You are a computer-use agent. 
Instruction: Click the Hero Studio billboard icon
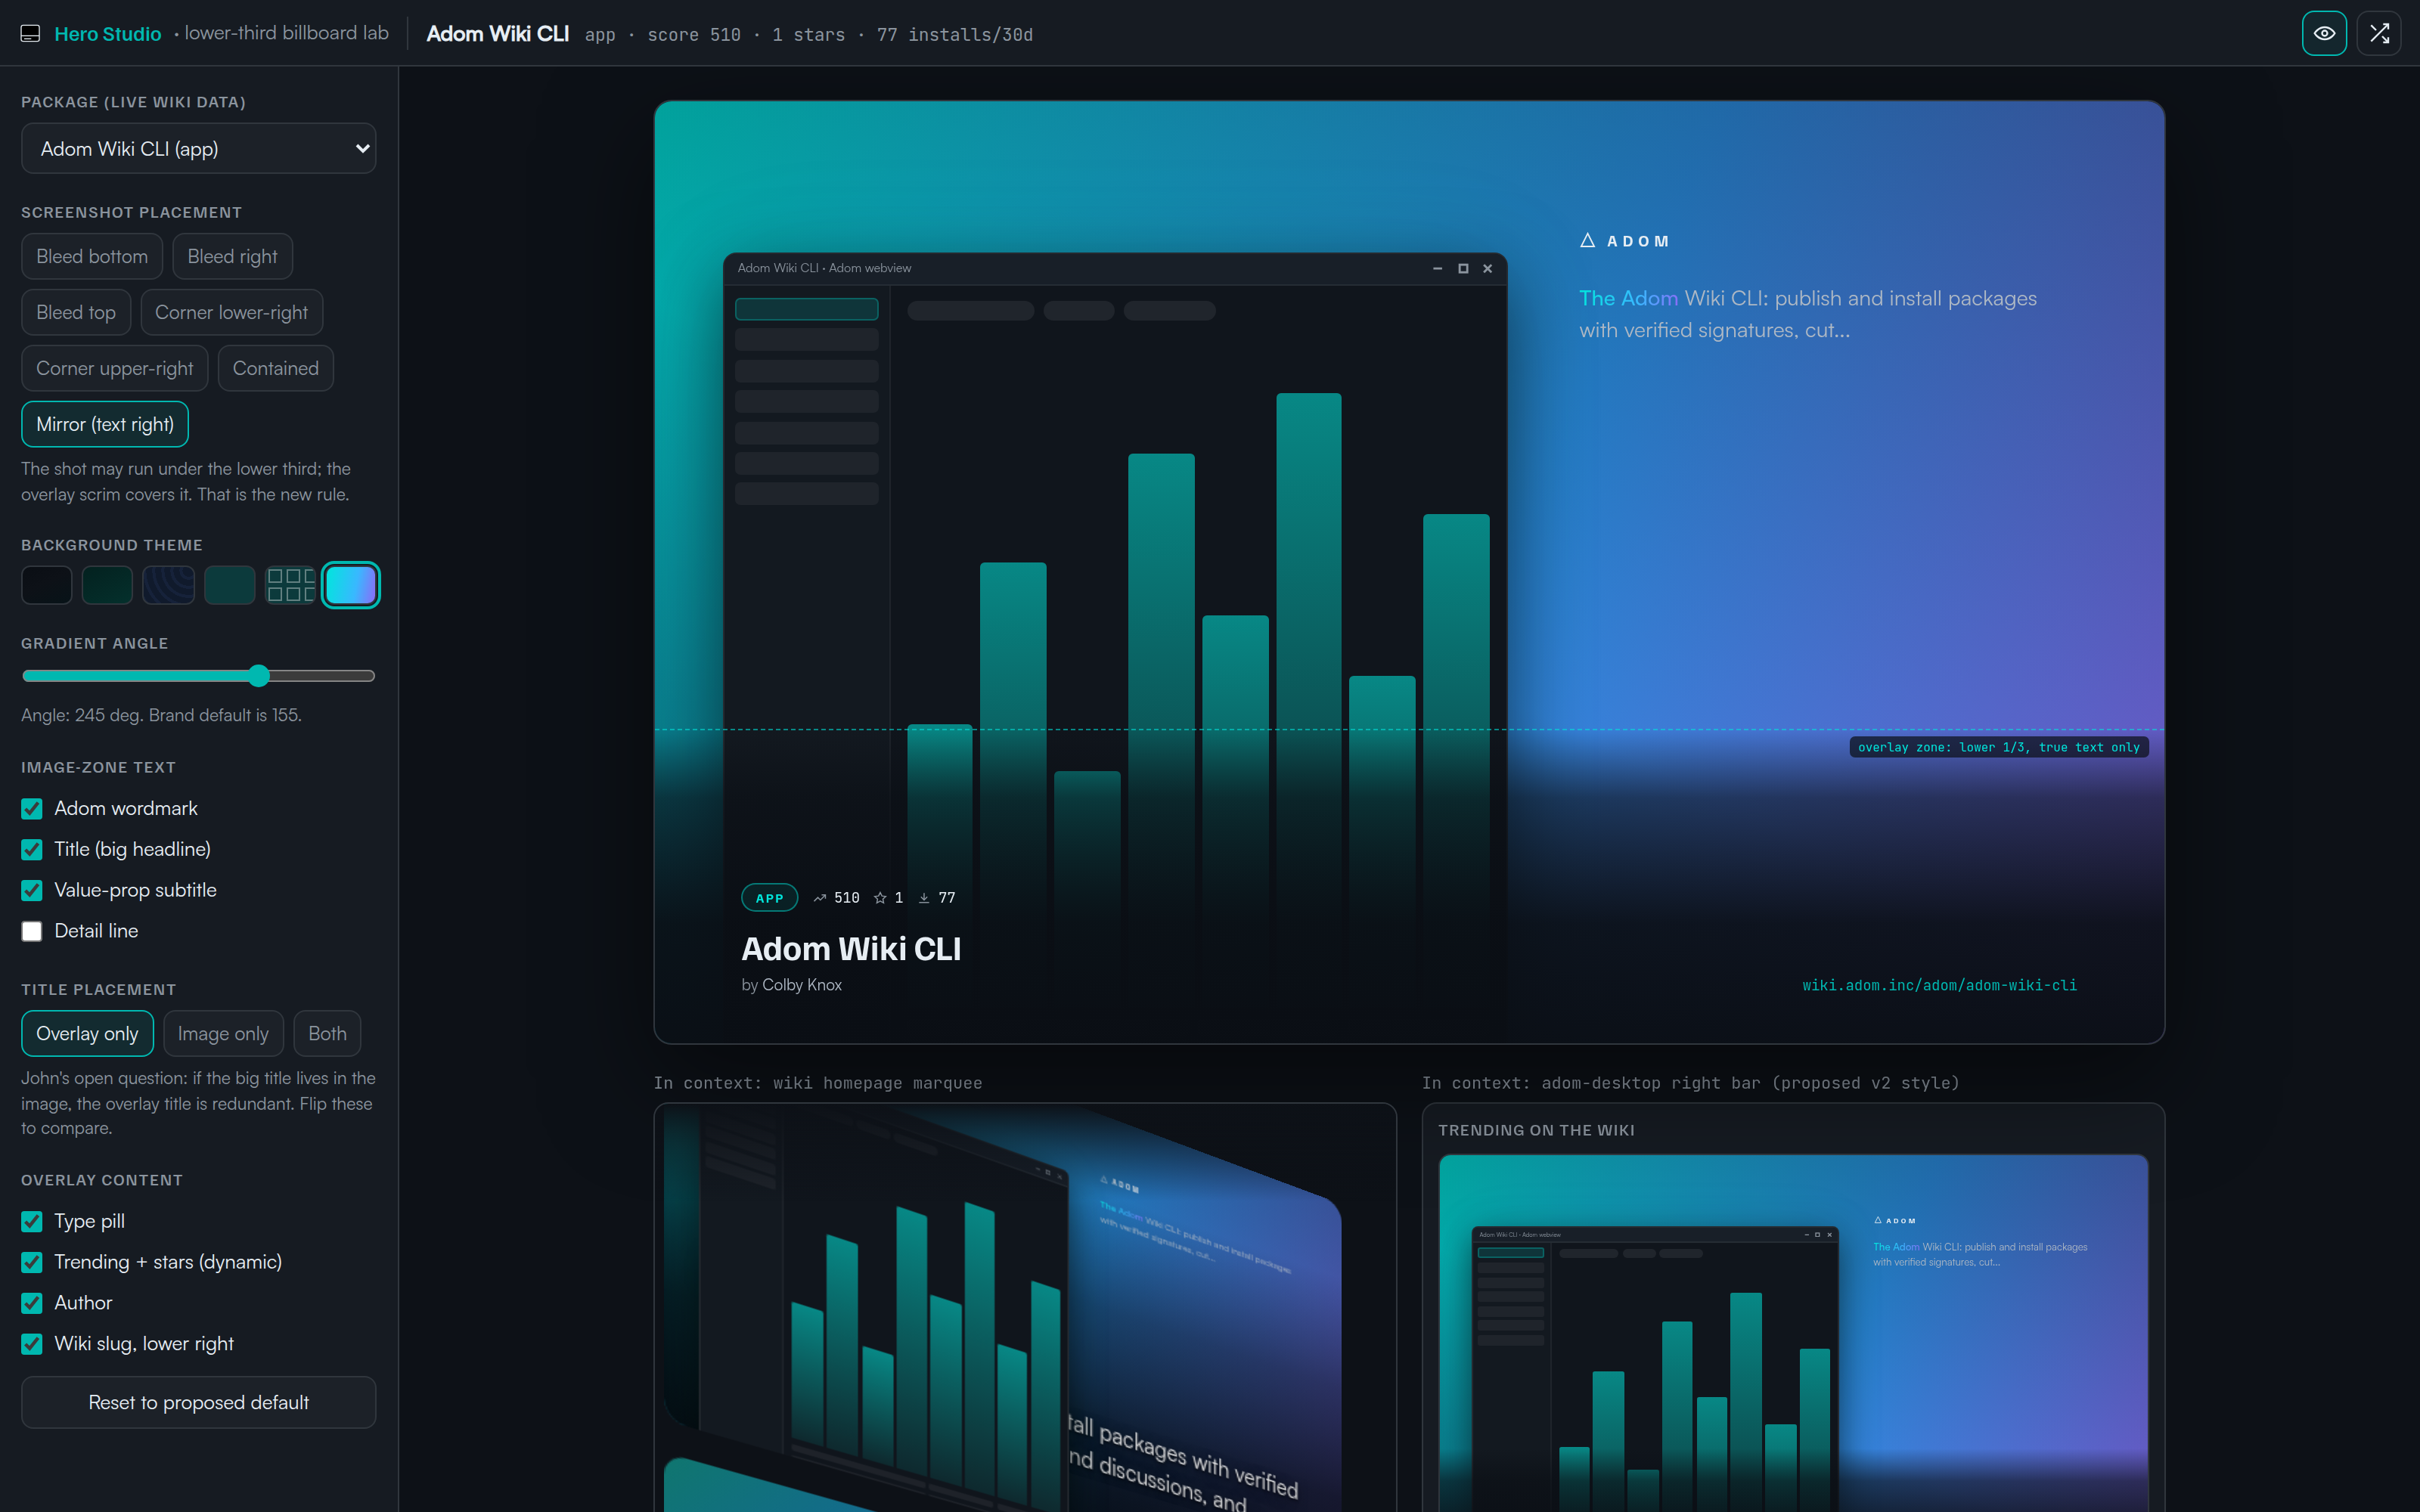(x=31, y=33)
